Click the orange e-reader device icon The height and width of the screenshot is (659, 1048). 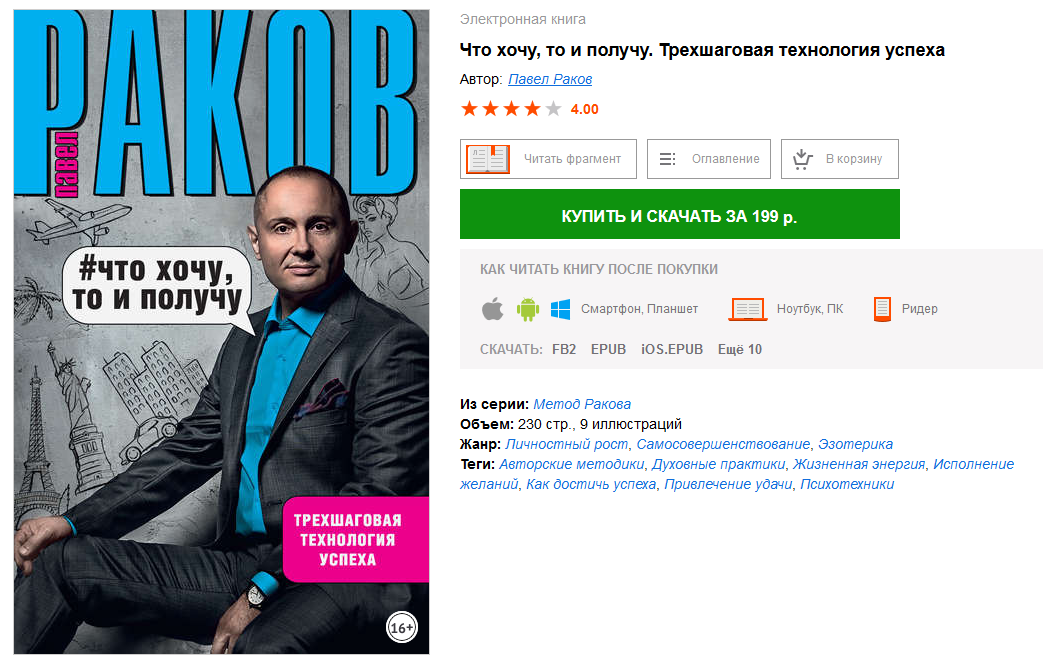[882, 309]
